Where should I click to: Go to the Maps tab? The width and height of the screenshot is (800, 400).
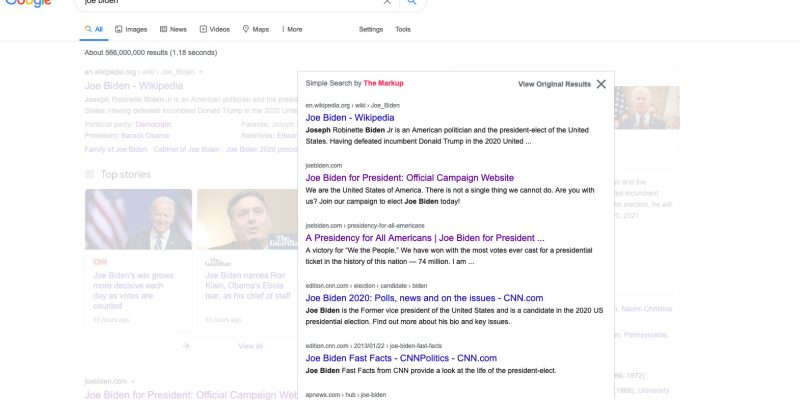coord(255,30)
